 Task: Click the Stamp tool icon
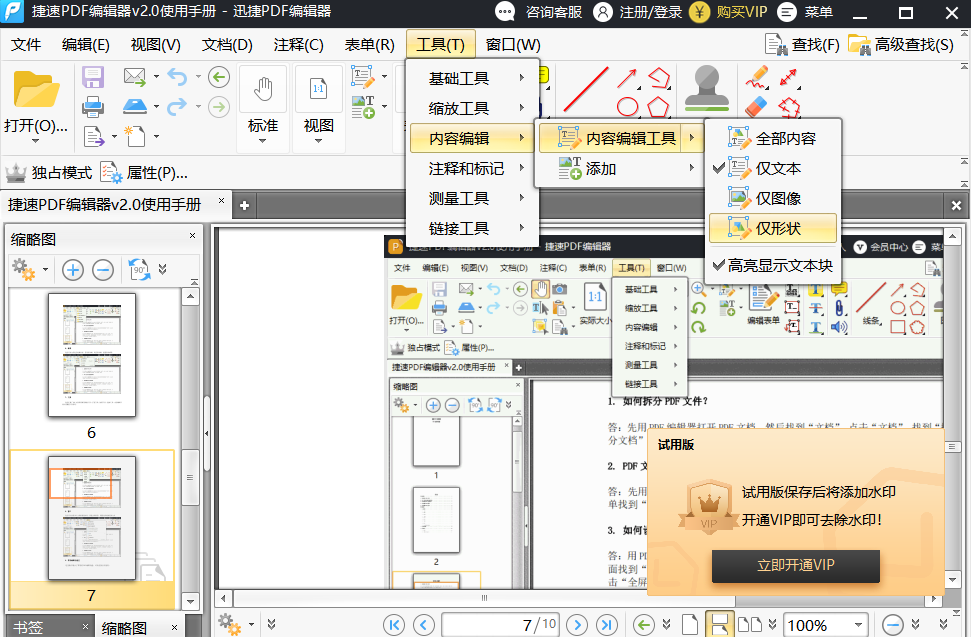[x=707, y=88]
